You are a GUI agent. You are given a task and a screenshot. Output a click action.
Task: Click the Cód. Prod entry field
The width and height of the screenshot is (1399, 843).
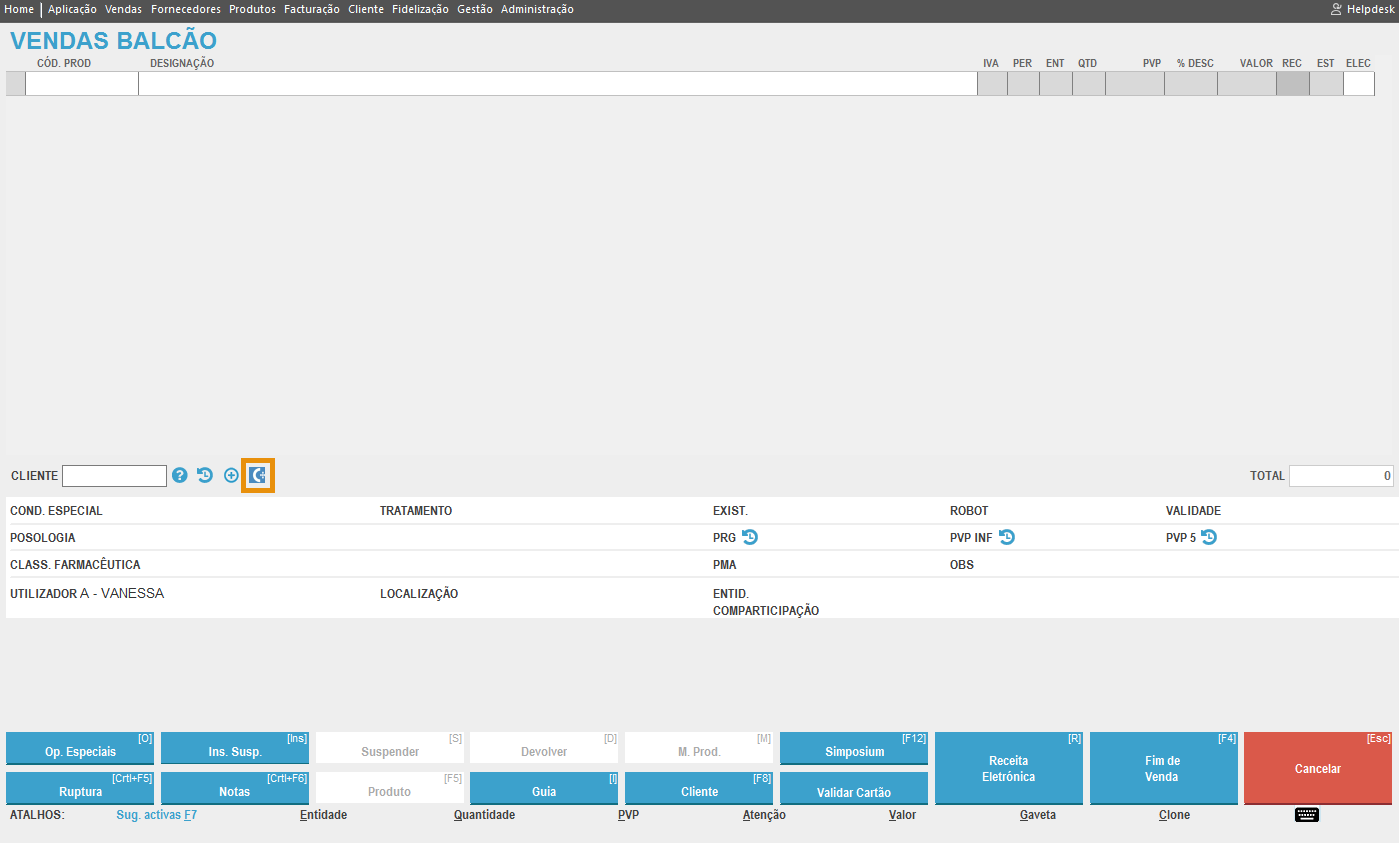tap(82, 84)
